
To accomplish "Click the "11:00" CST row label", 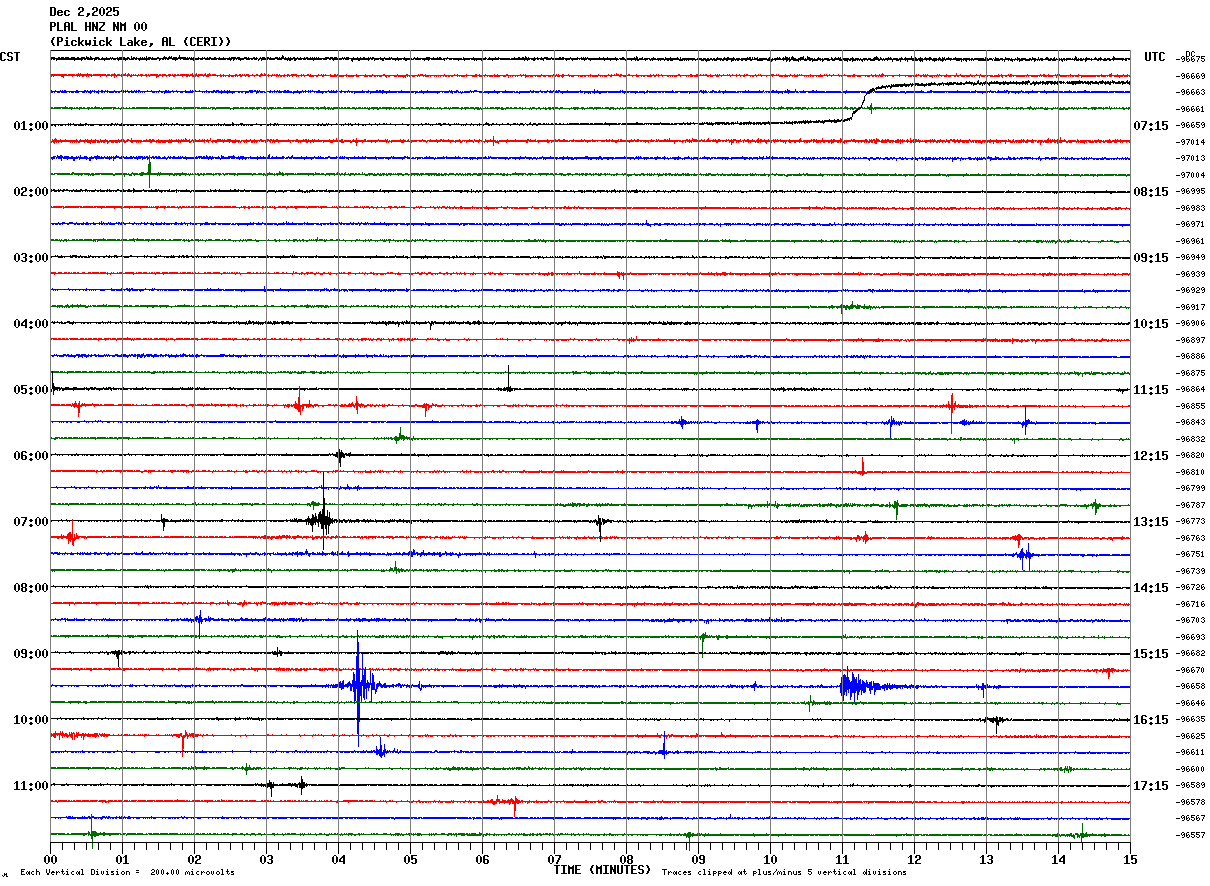I will (x=31, y=786).
